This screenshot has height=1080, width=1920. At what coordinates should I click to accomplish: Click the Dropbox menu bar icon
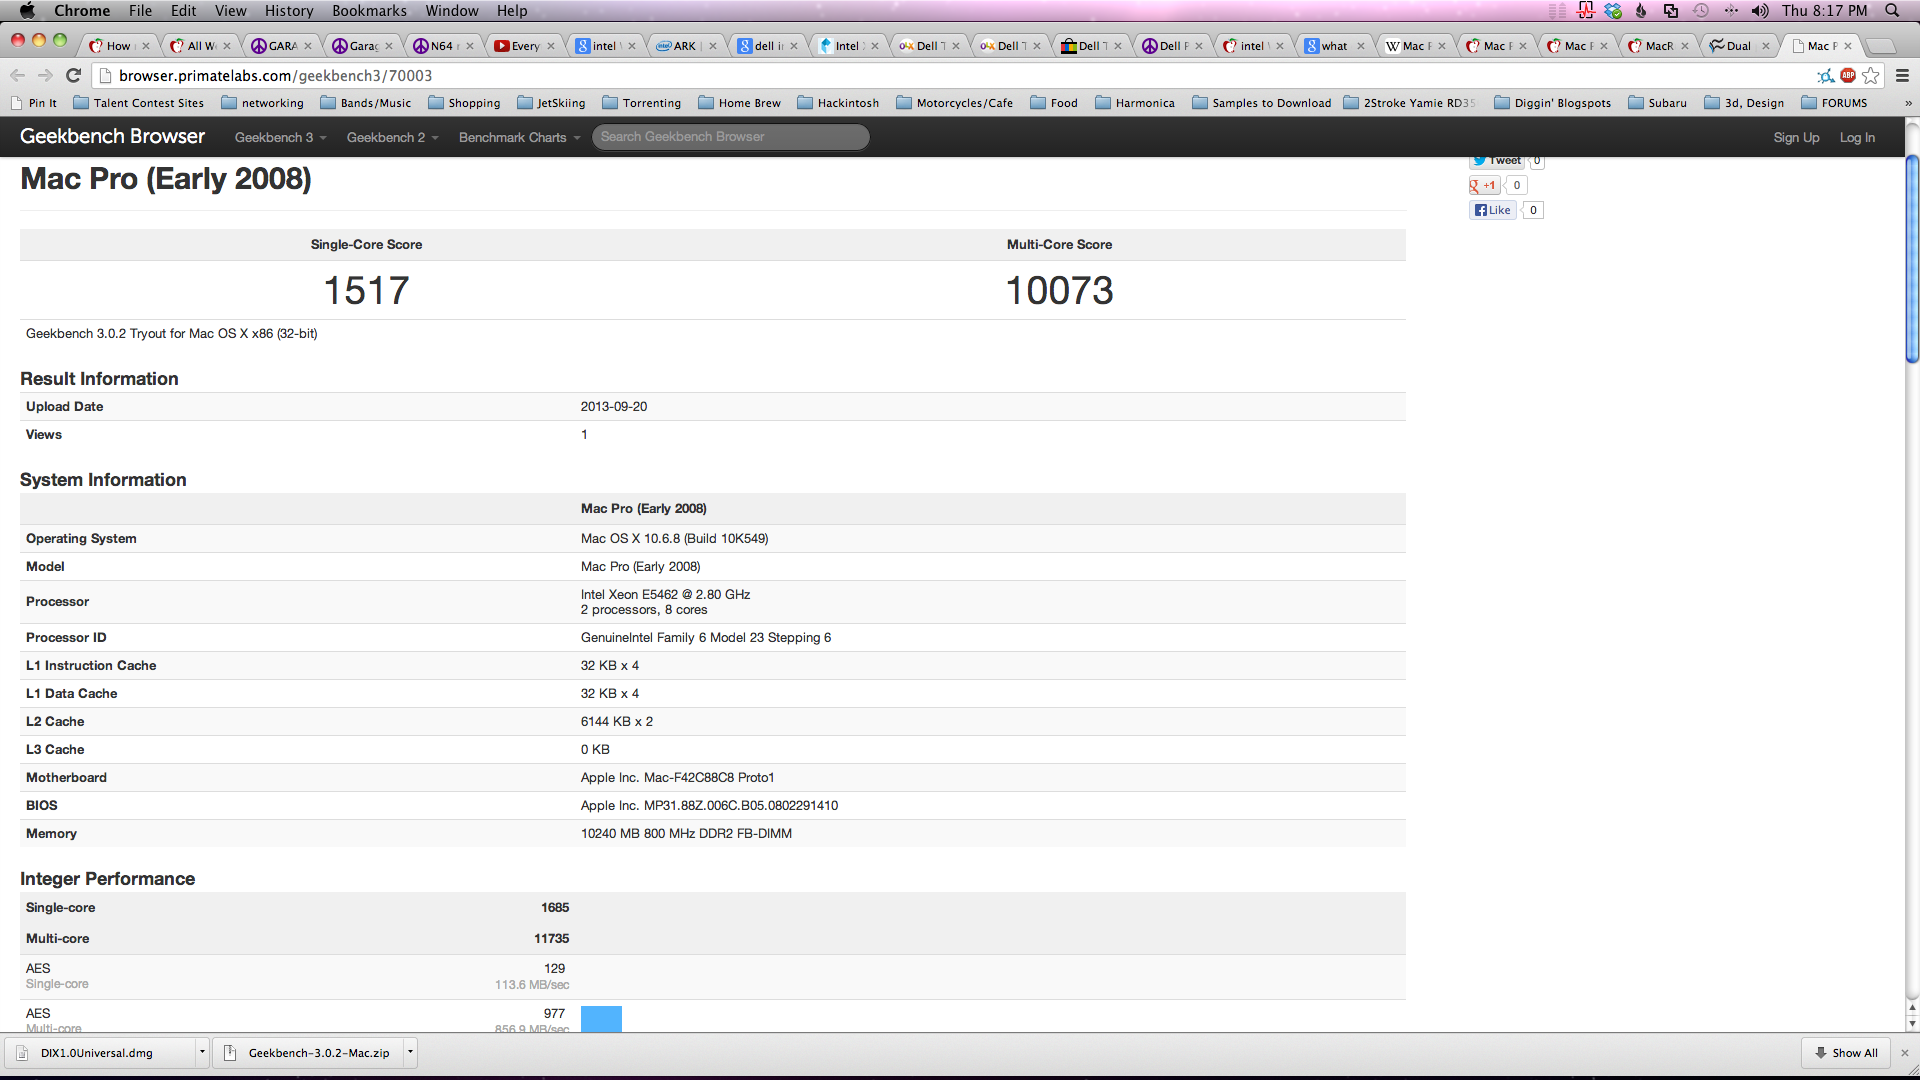point(1613,11)
